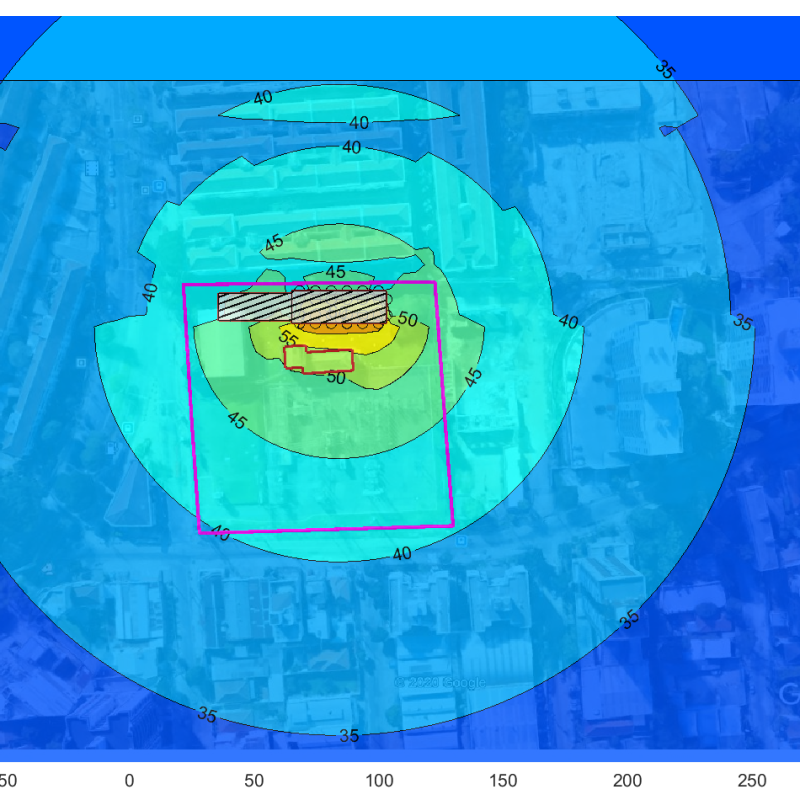This screenshot has height=800, width=800.
Task: Click the 45 label directly above hatched building
Action: click(336, 272)
